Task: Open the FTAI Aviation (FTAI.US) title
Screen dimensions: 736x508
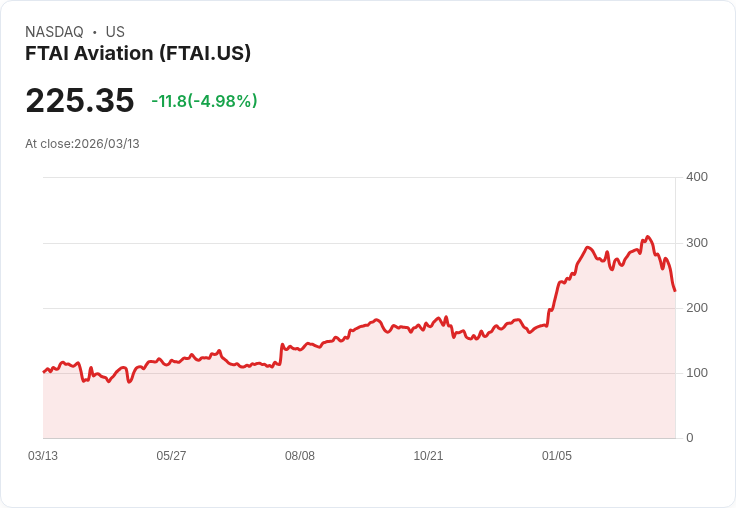Action: click(138, 53)
